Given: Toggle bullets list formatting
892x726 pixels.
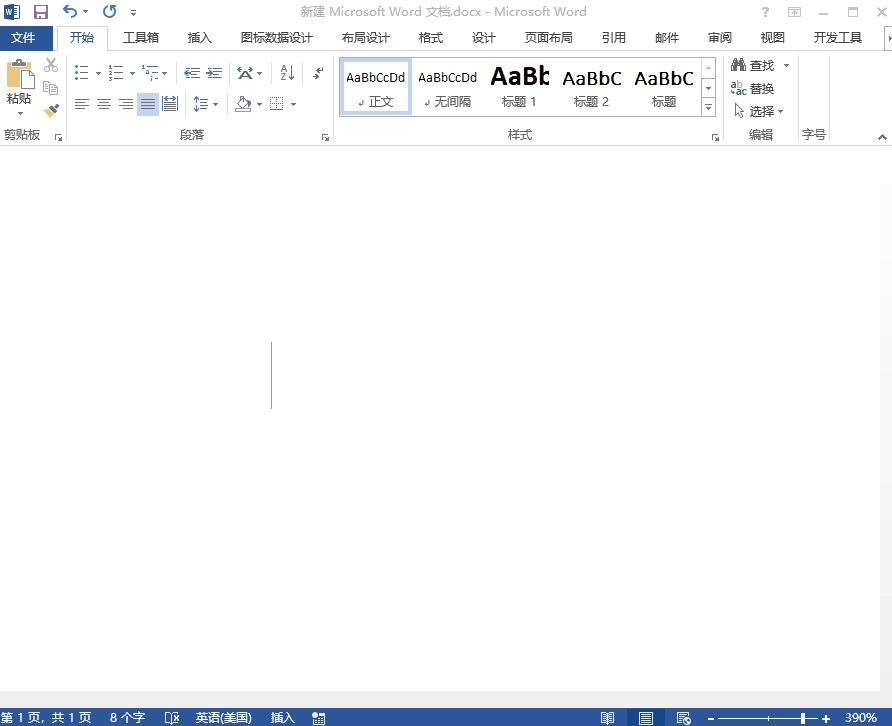Looking at the screenshot, I should [x=82, y=71].
